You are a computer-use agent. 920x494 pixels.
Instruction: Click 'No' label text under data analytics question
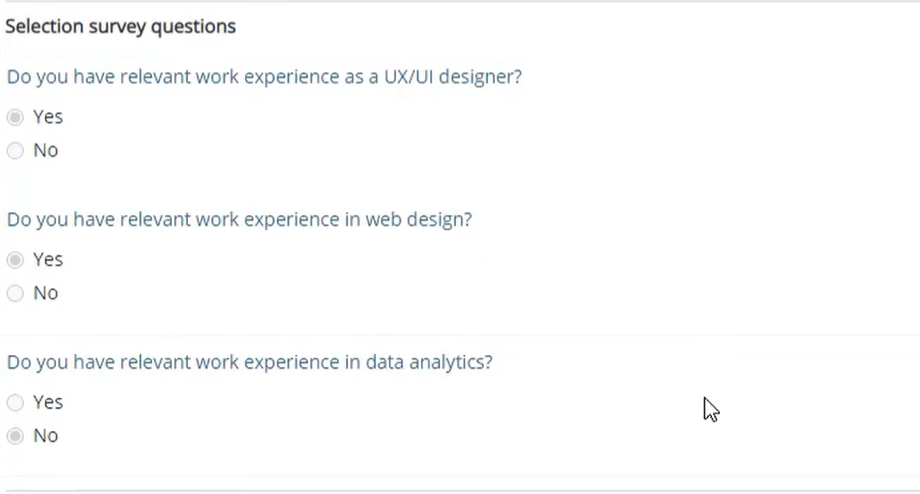(x=46, y=435)
